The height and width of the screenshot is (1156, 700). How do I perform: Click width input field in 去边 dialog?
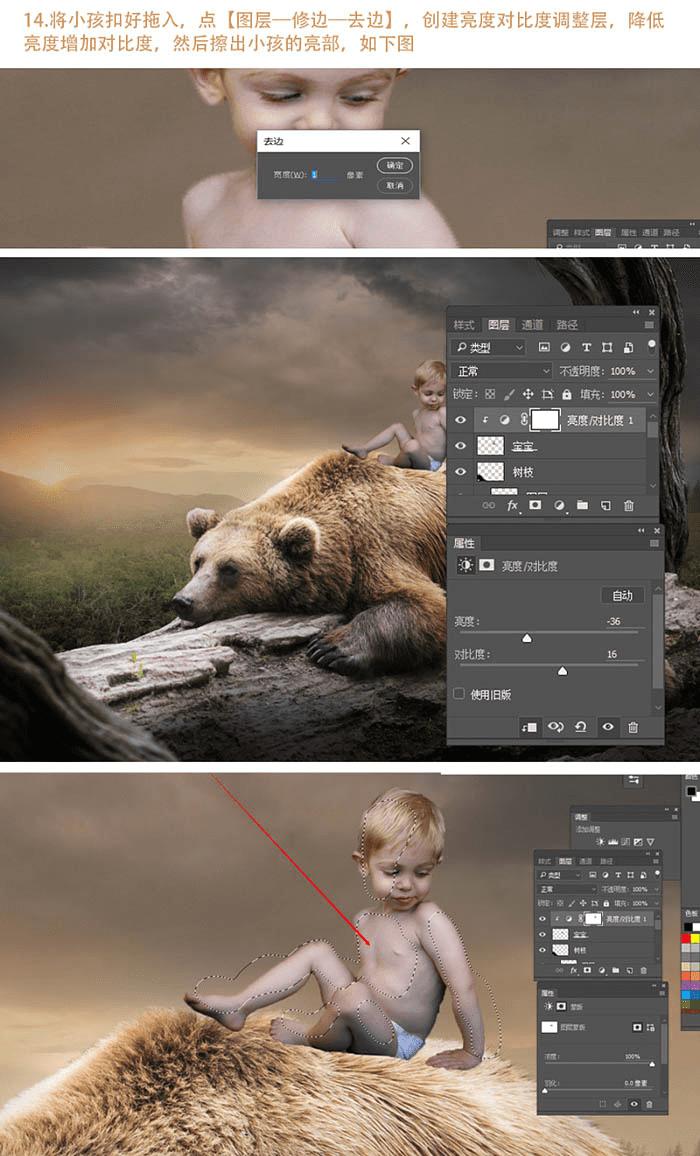(x=324, y=175)
